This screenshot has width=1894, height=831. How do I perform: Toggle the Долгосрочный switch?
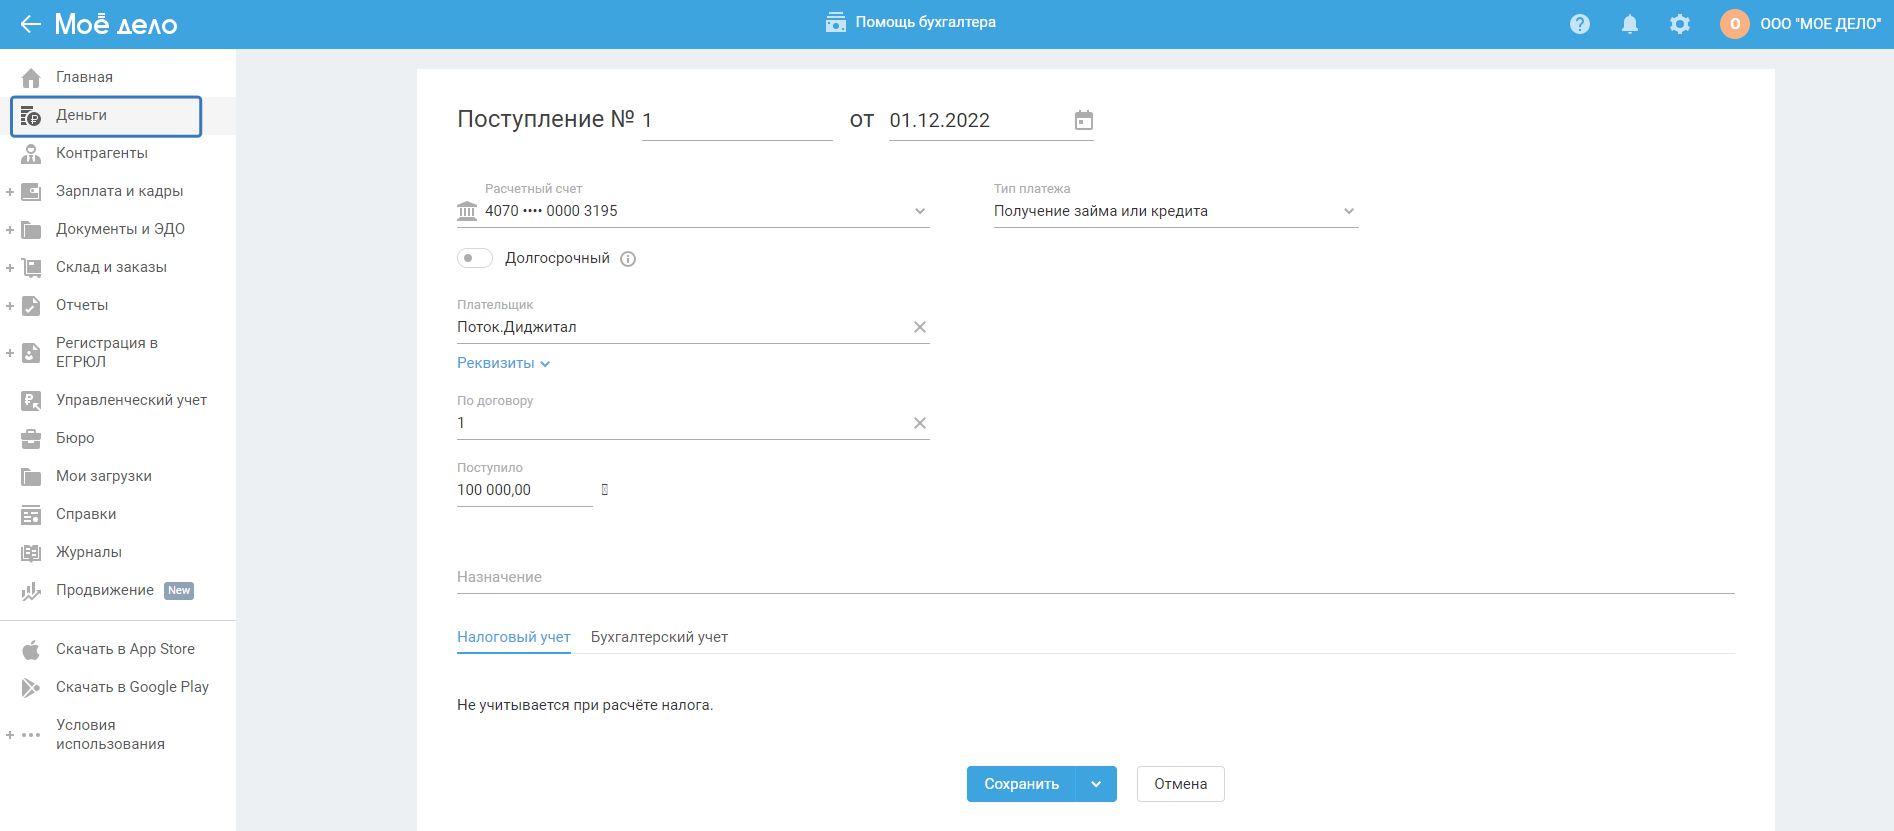475,258
